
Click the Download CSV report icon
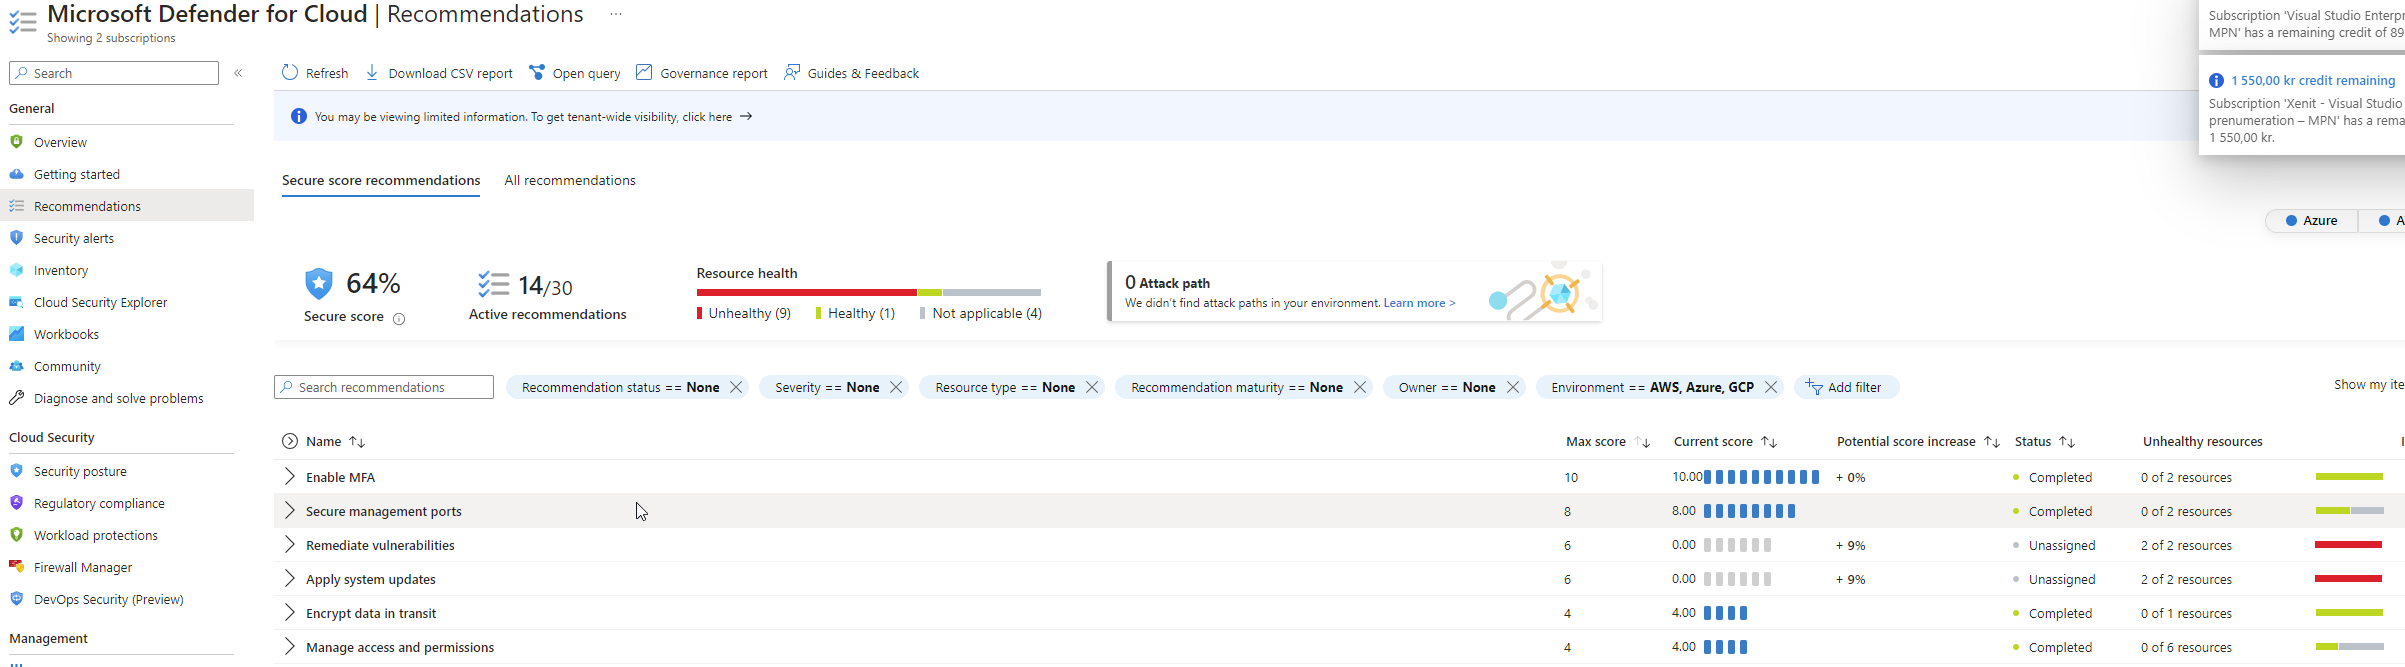372,72
